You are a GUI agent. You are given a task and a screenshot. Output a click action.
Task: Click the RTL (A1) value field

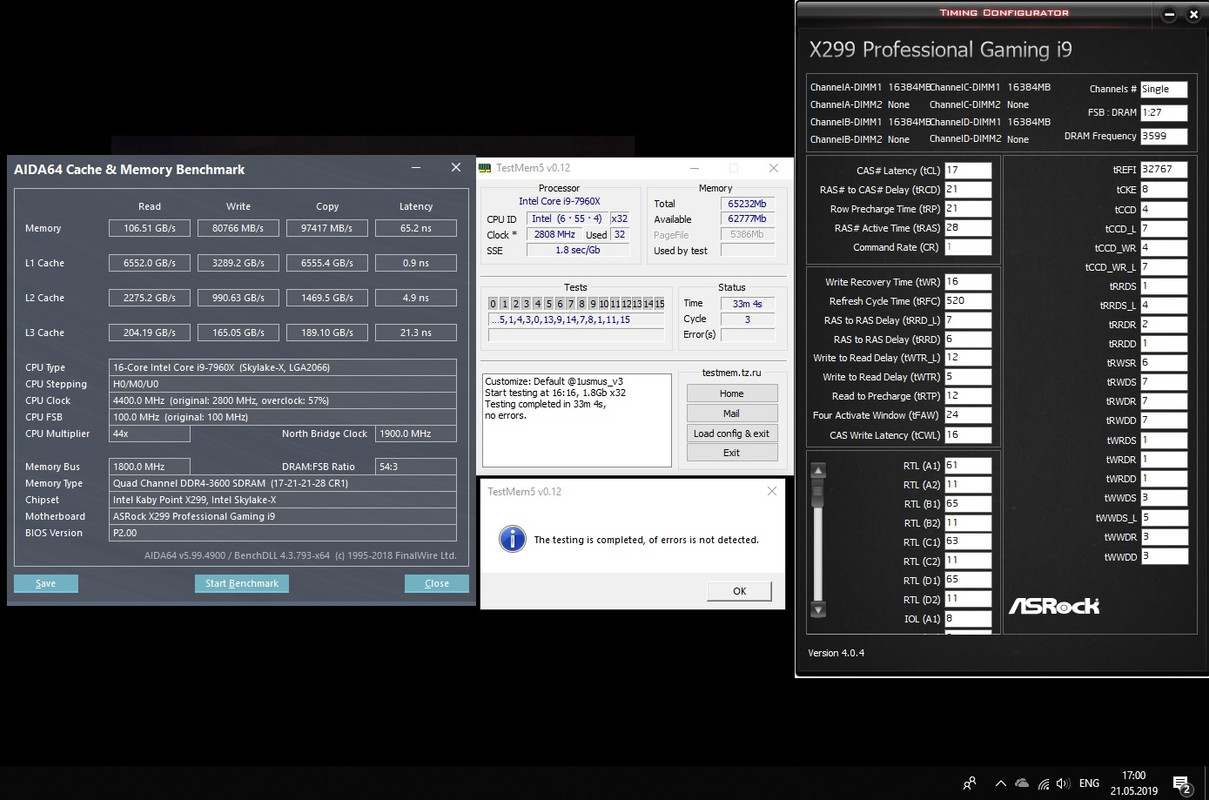pyautogui.click(x=967, y=465)
